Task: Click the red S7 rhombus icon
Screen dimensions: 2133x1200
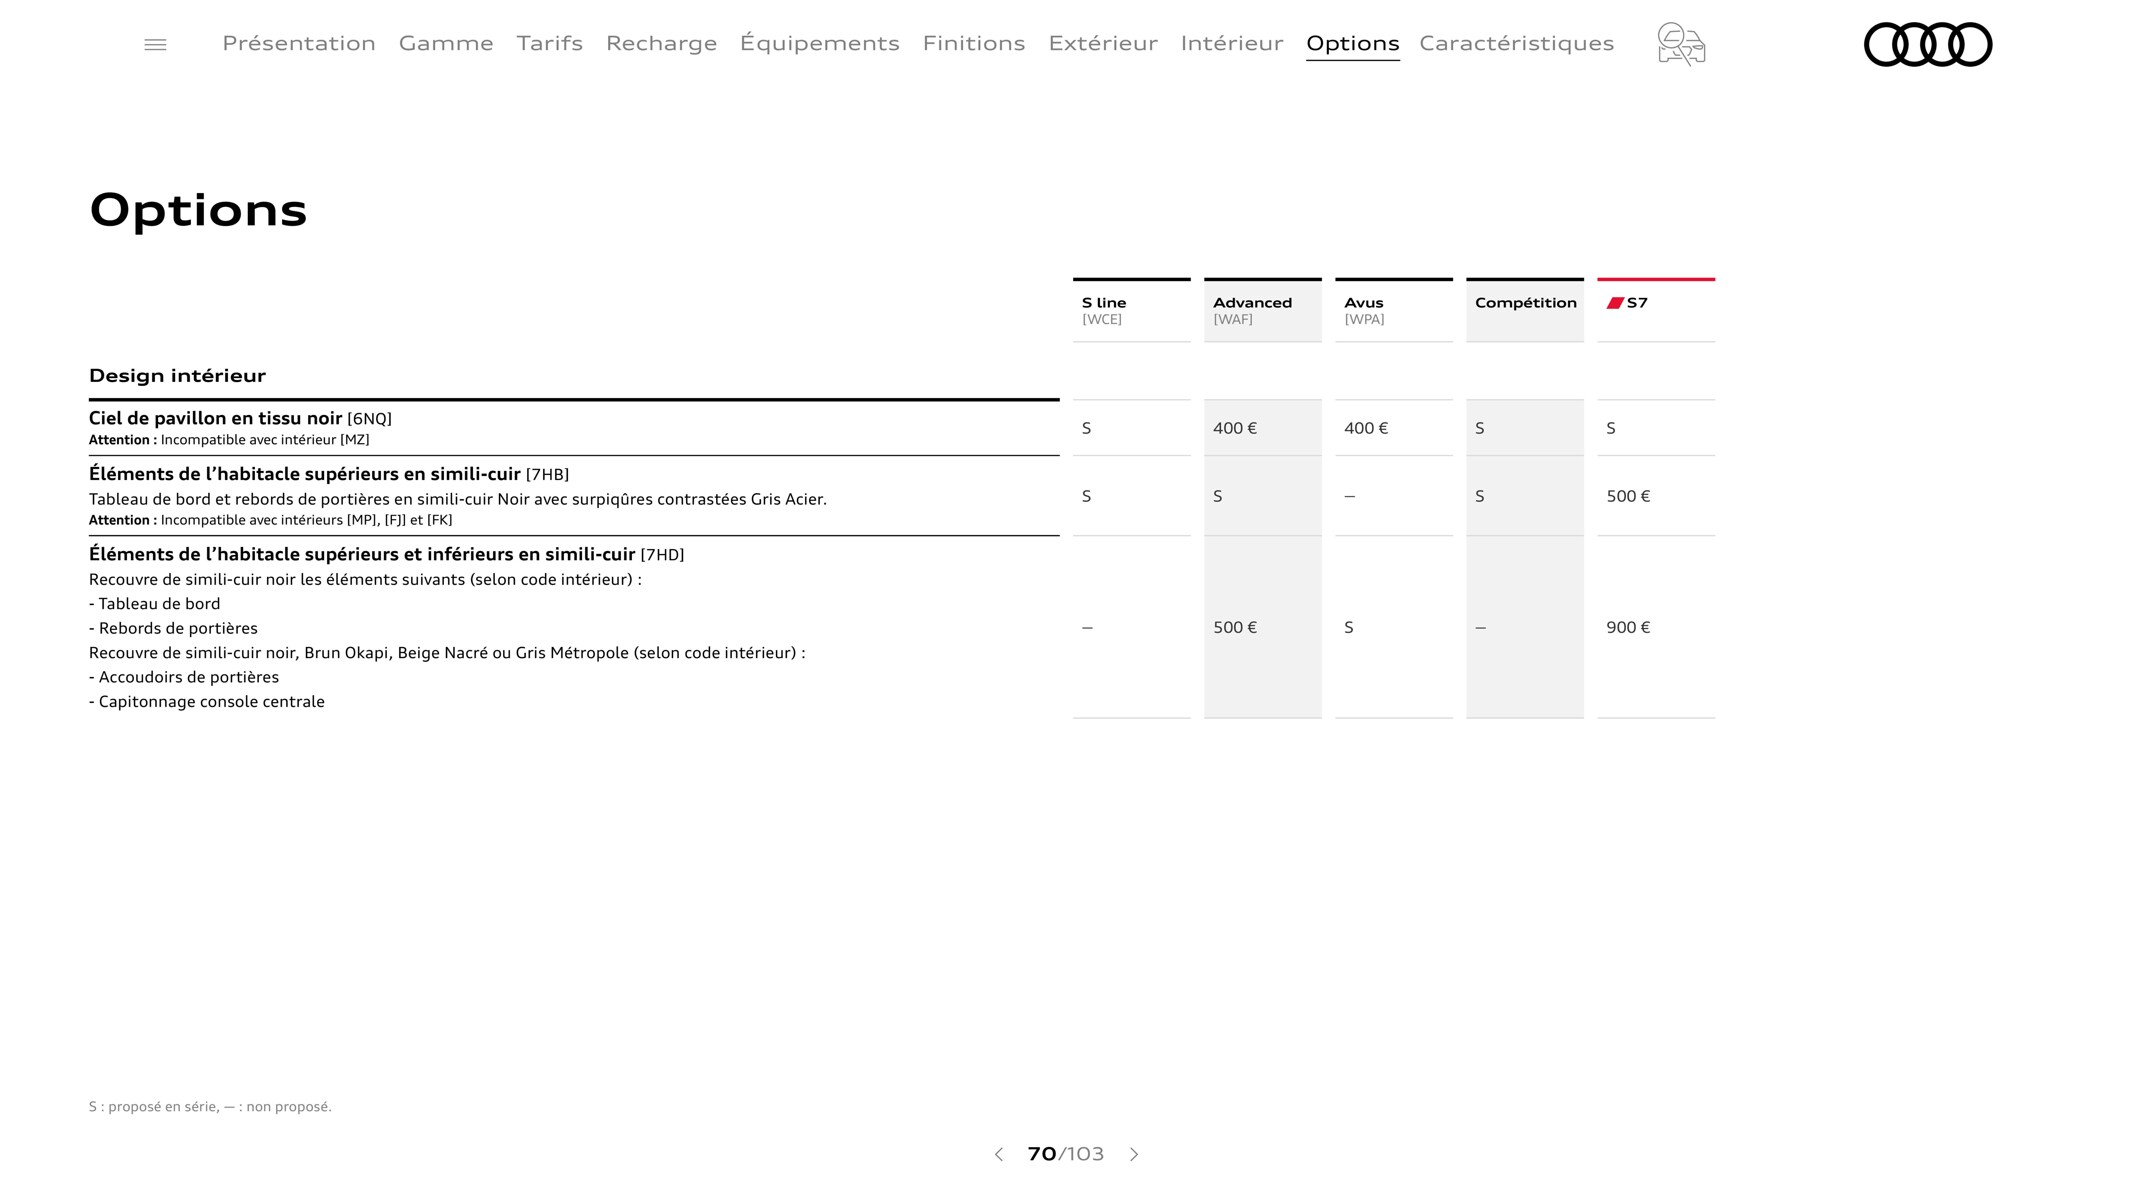Action: pos(1615,303)
